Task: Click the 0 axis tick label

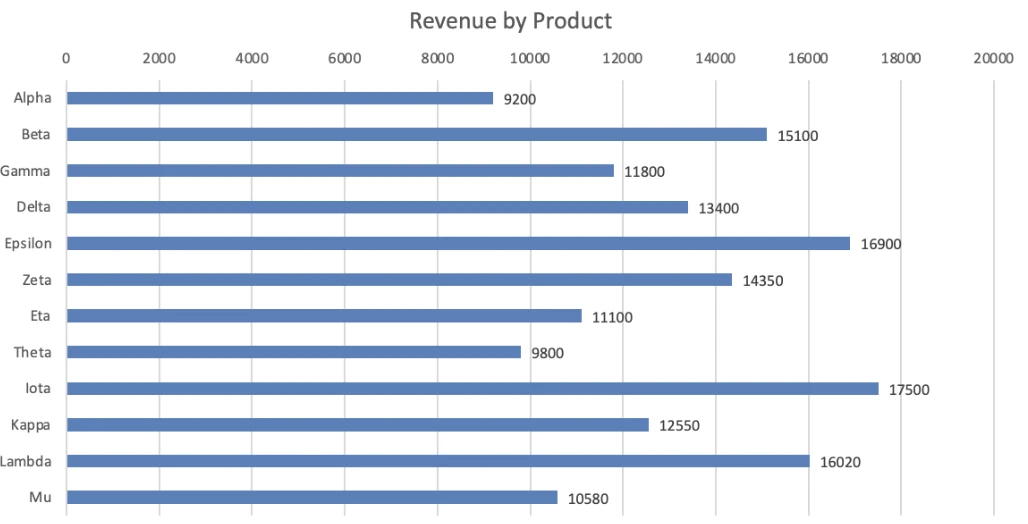Action: pos(66,58)
